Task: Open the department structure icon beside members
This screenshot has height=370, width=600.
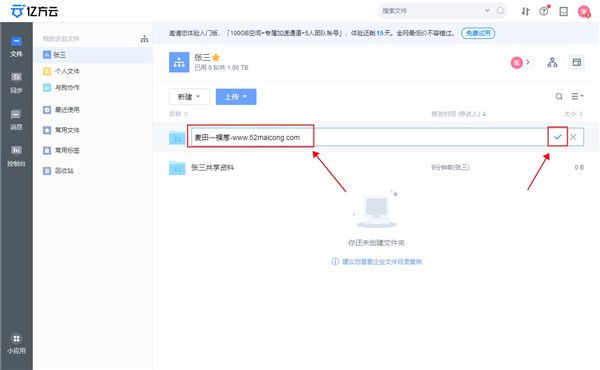Action: tap(552, 62)
